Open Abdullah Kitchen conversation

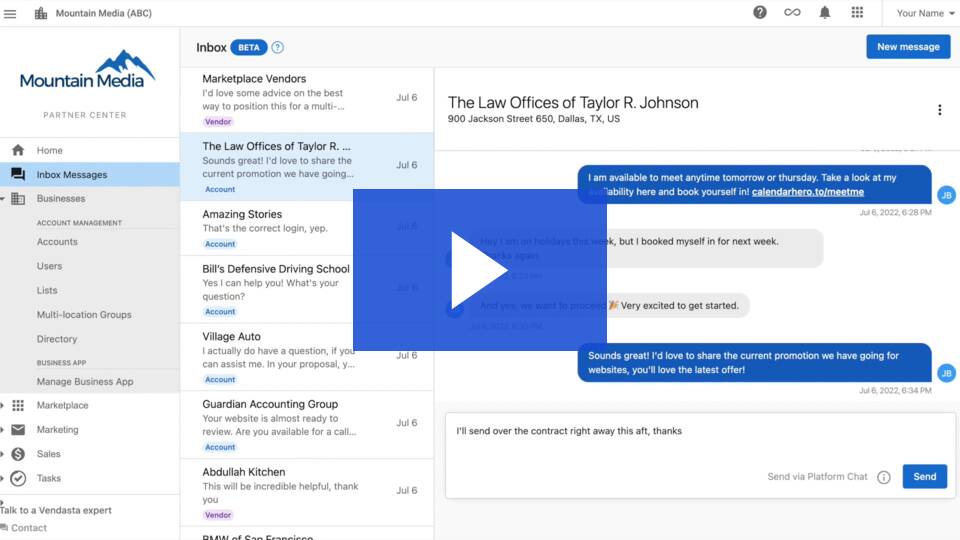pyautogui.click(x=307, y=492)
